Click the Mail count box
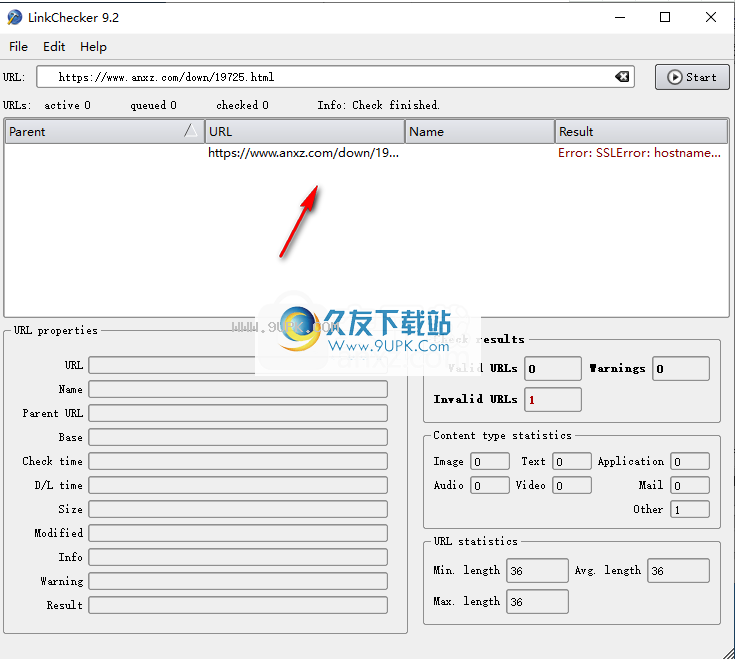The width and height of the screenshot is (737, 659). coord(690,485)
